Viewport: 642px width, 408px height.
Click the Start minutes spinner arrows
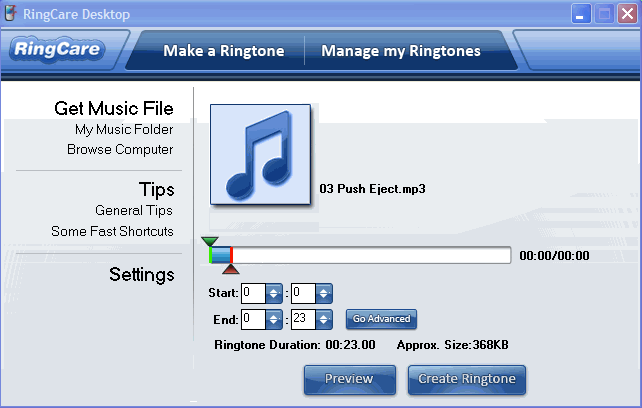[274, 293]
